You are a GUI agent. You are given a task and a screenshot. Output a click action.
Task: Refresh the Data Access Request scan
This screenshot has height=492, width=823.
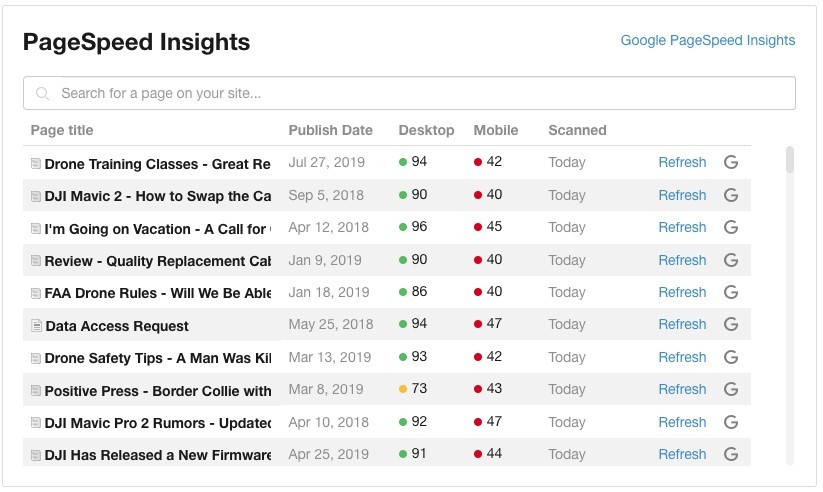pos(682,324)
